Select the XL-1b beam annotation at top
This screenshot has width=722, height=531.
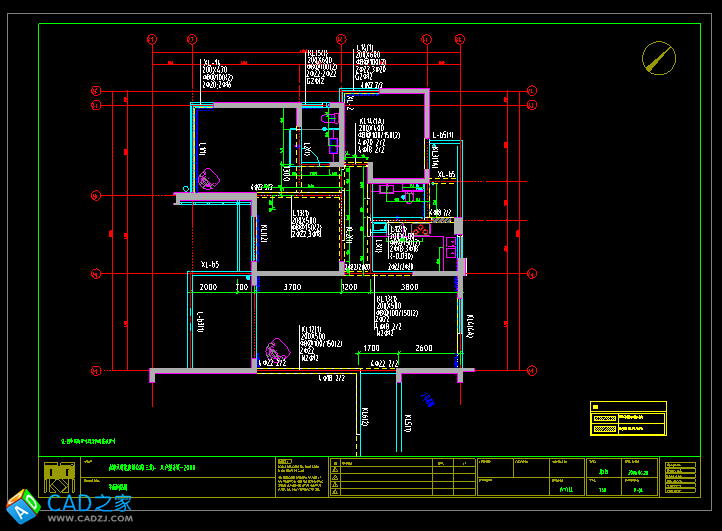(211, 62)
